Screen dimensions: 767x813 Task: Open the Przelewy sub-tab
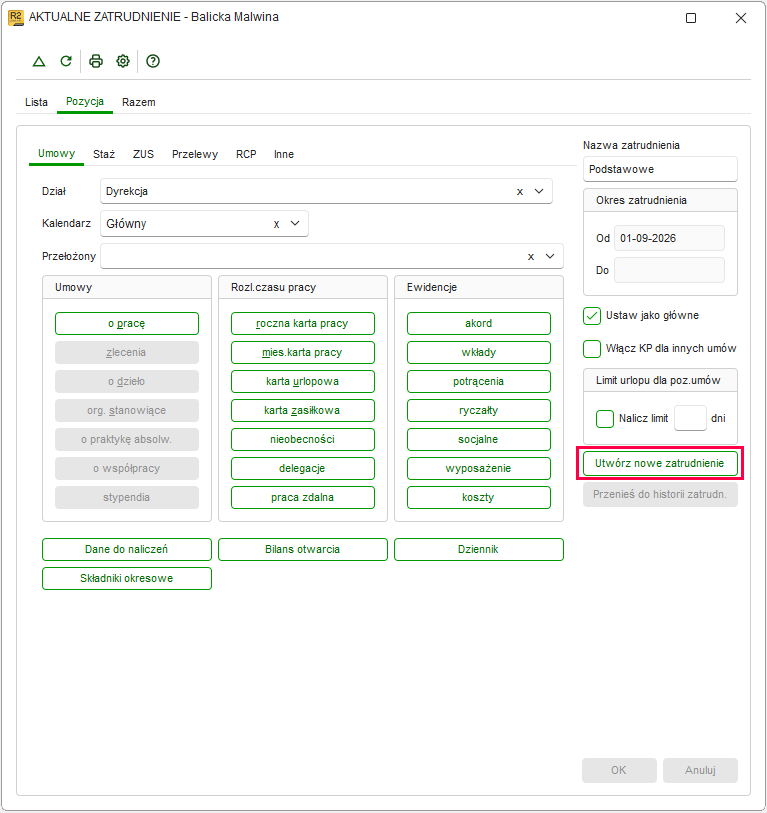(195, 155)
